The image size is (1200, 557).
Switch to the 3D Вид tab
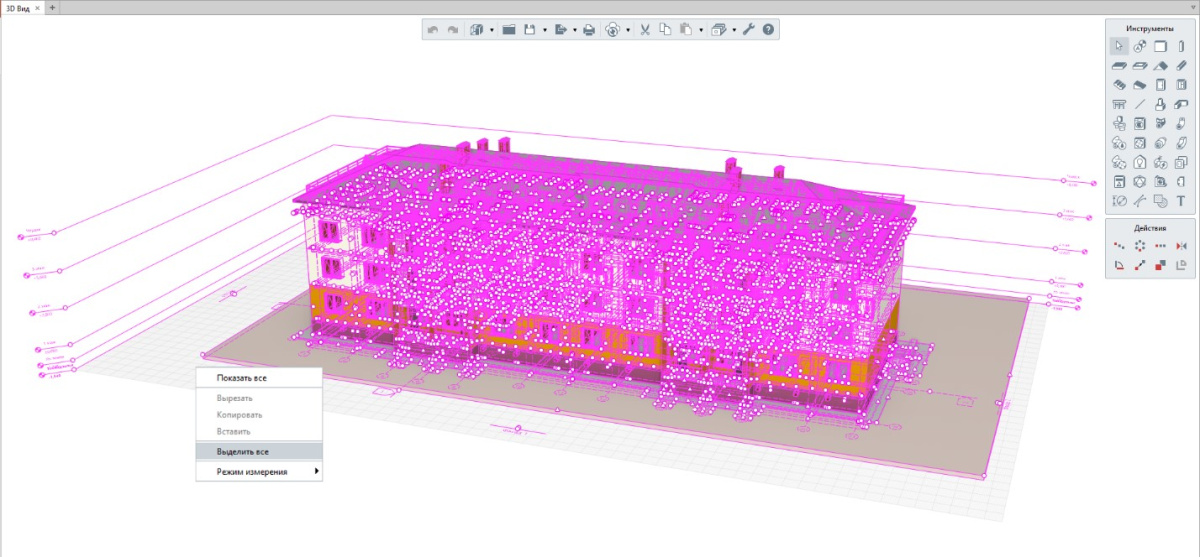coord(16,7)
